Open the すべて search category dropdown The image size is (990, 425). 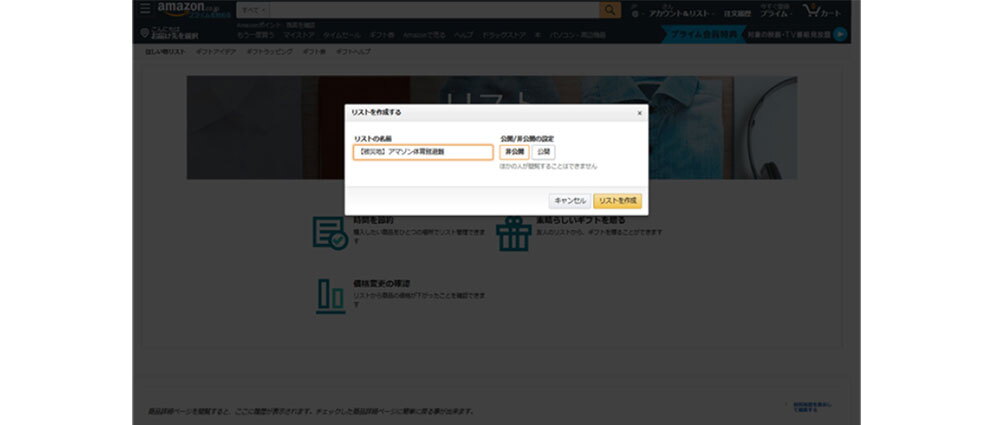click(253, 10)
